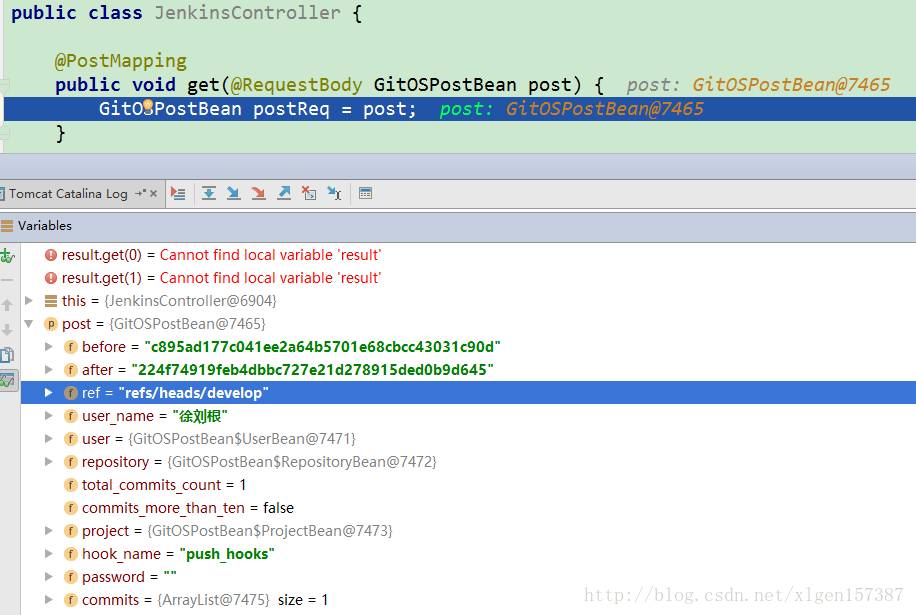Select the total_commits_count = 1 row

click(x=468, y=485)
